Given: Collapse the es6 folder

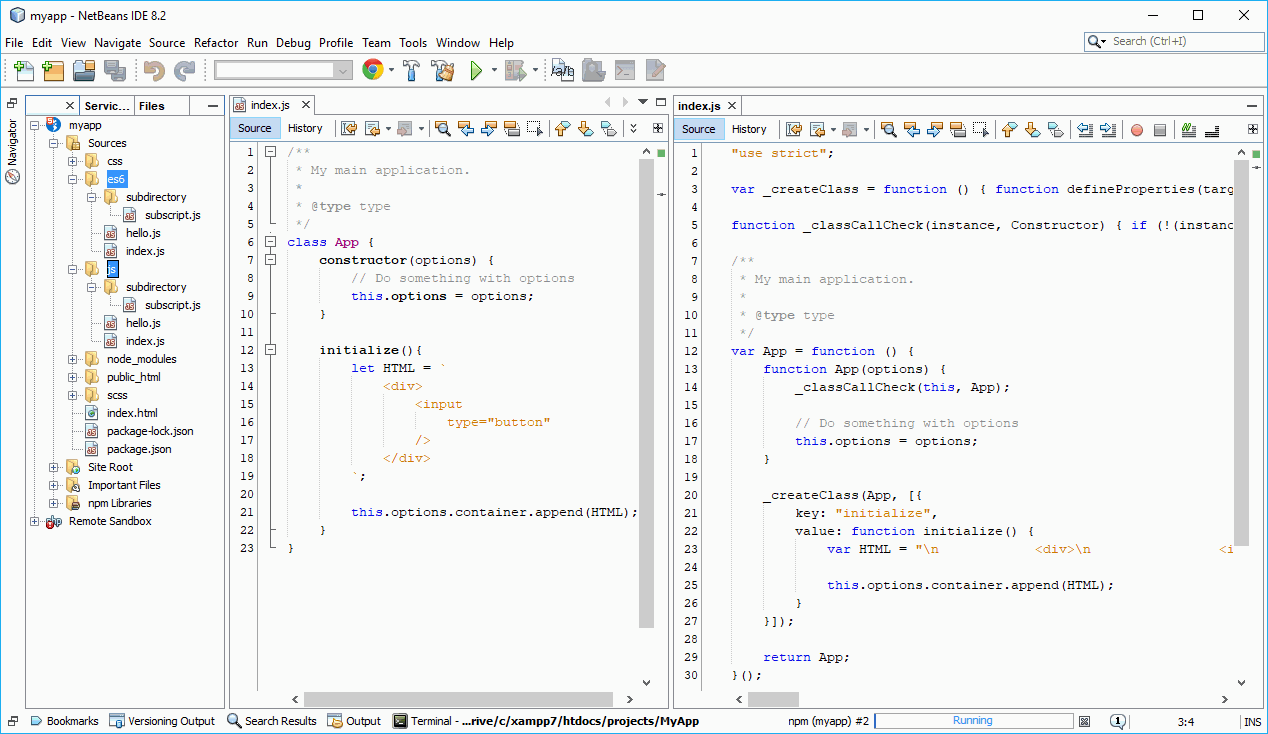Looking at the screenshot, I should [x=70, y=179].
